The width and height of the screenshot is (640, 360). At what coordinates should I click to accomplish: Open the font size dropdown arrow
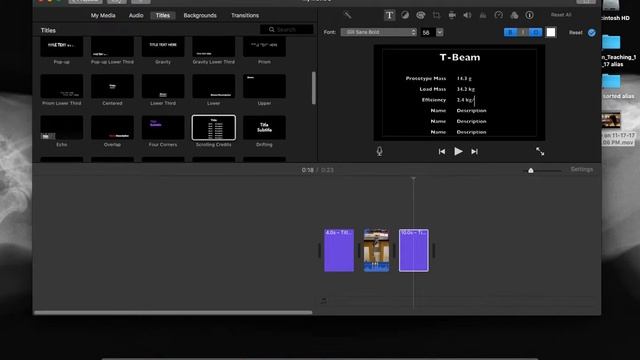tap(440, 32)
